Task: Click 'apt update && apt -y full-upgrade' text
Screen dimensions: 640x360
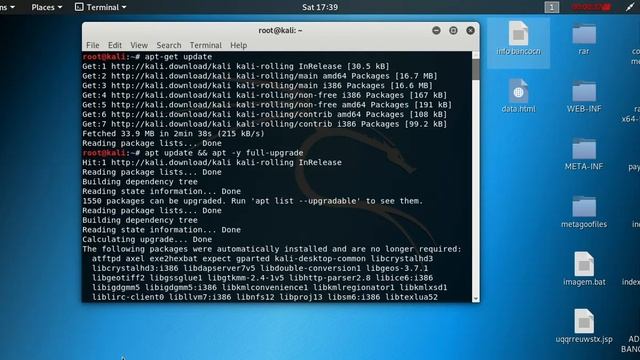Action: [224, 153]
